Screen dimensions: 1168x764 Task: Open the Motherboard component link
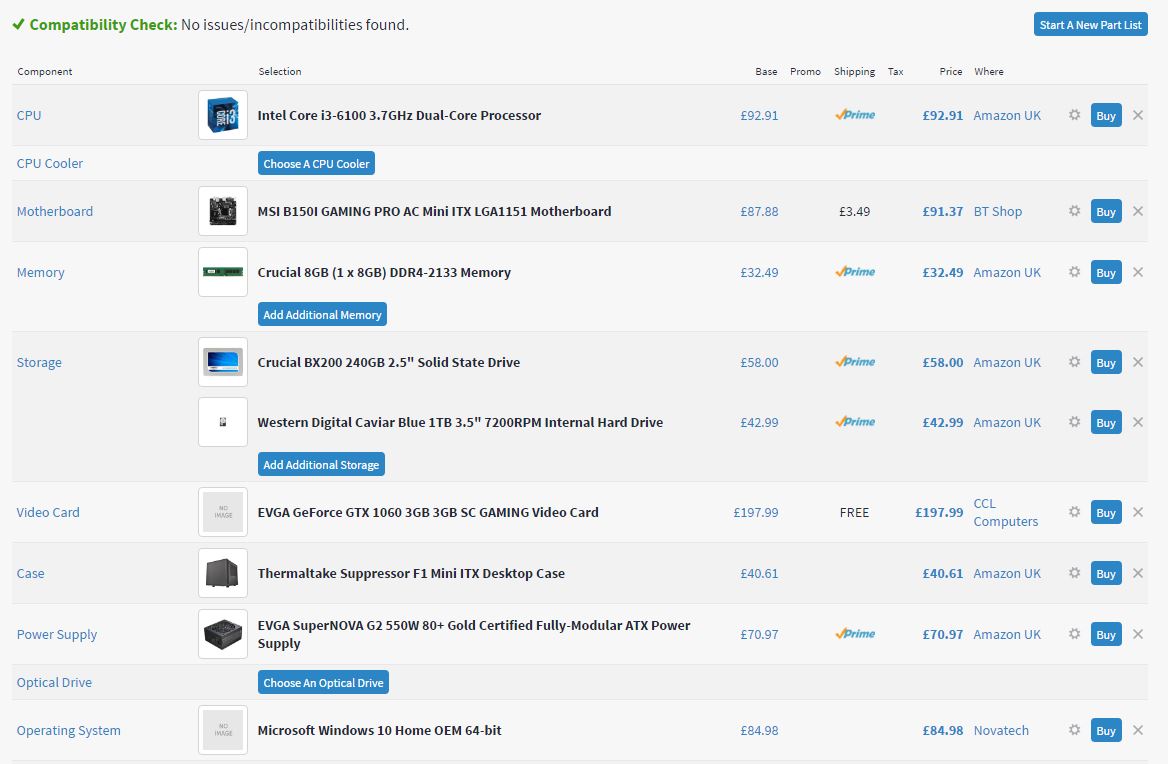55,211
